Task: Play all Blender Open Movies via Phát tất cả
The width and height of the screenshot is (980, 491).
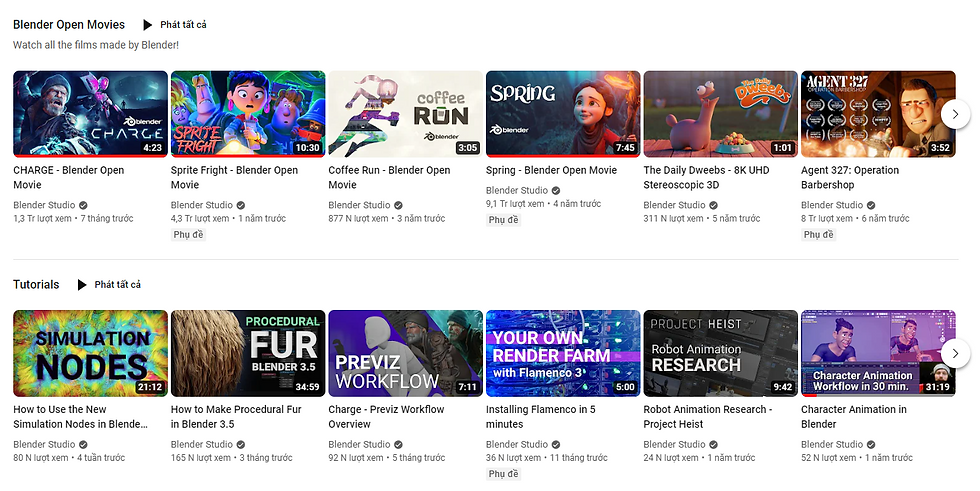Action: 183,25
